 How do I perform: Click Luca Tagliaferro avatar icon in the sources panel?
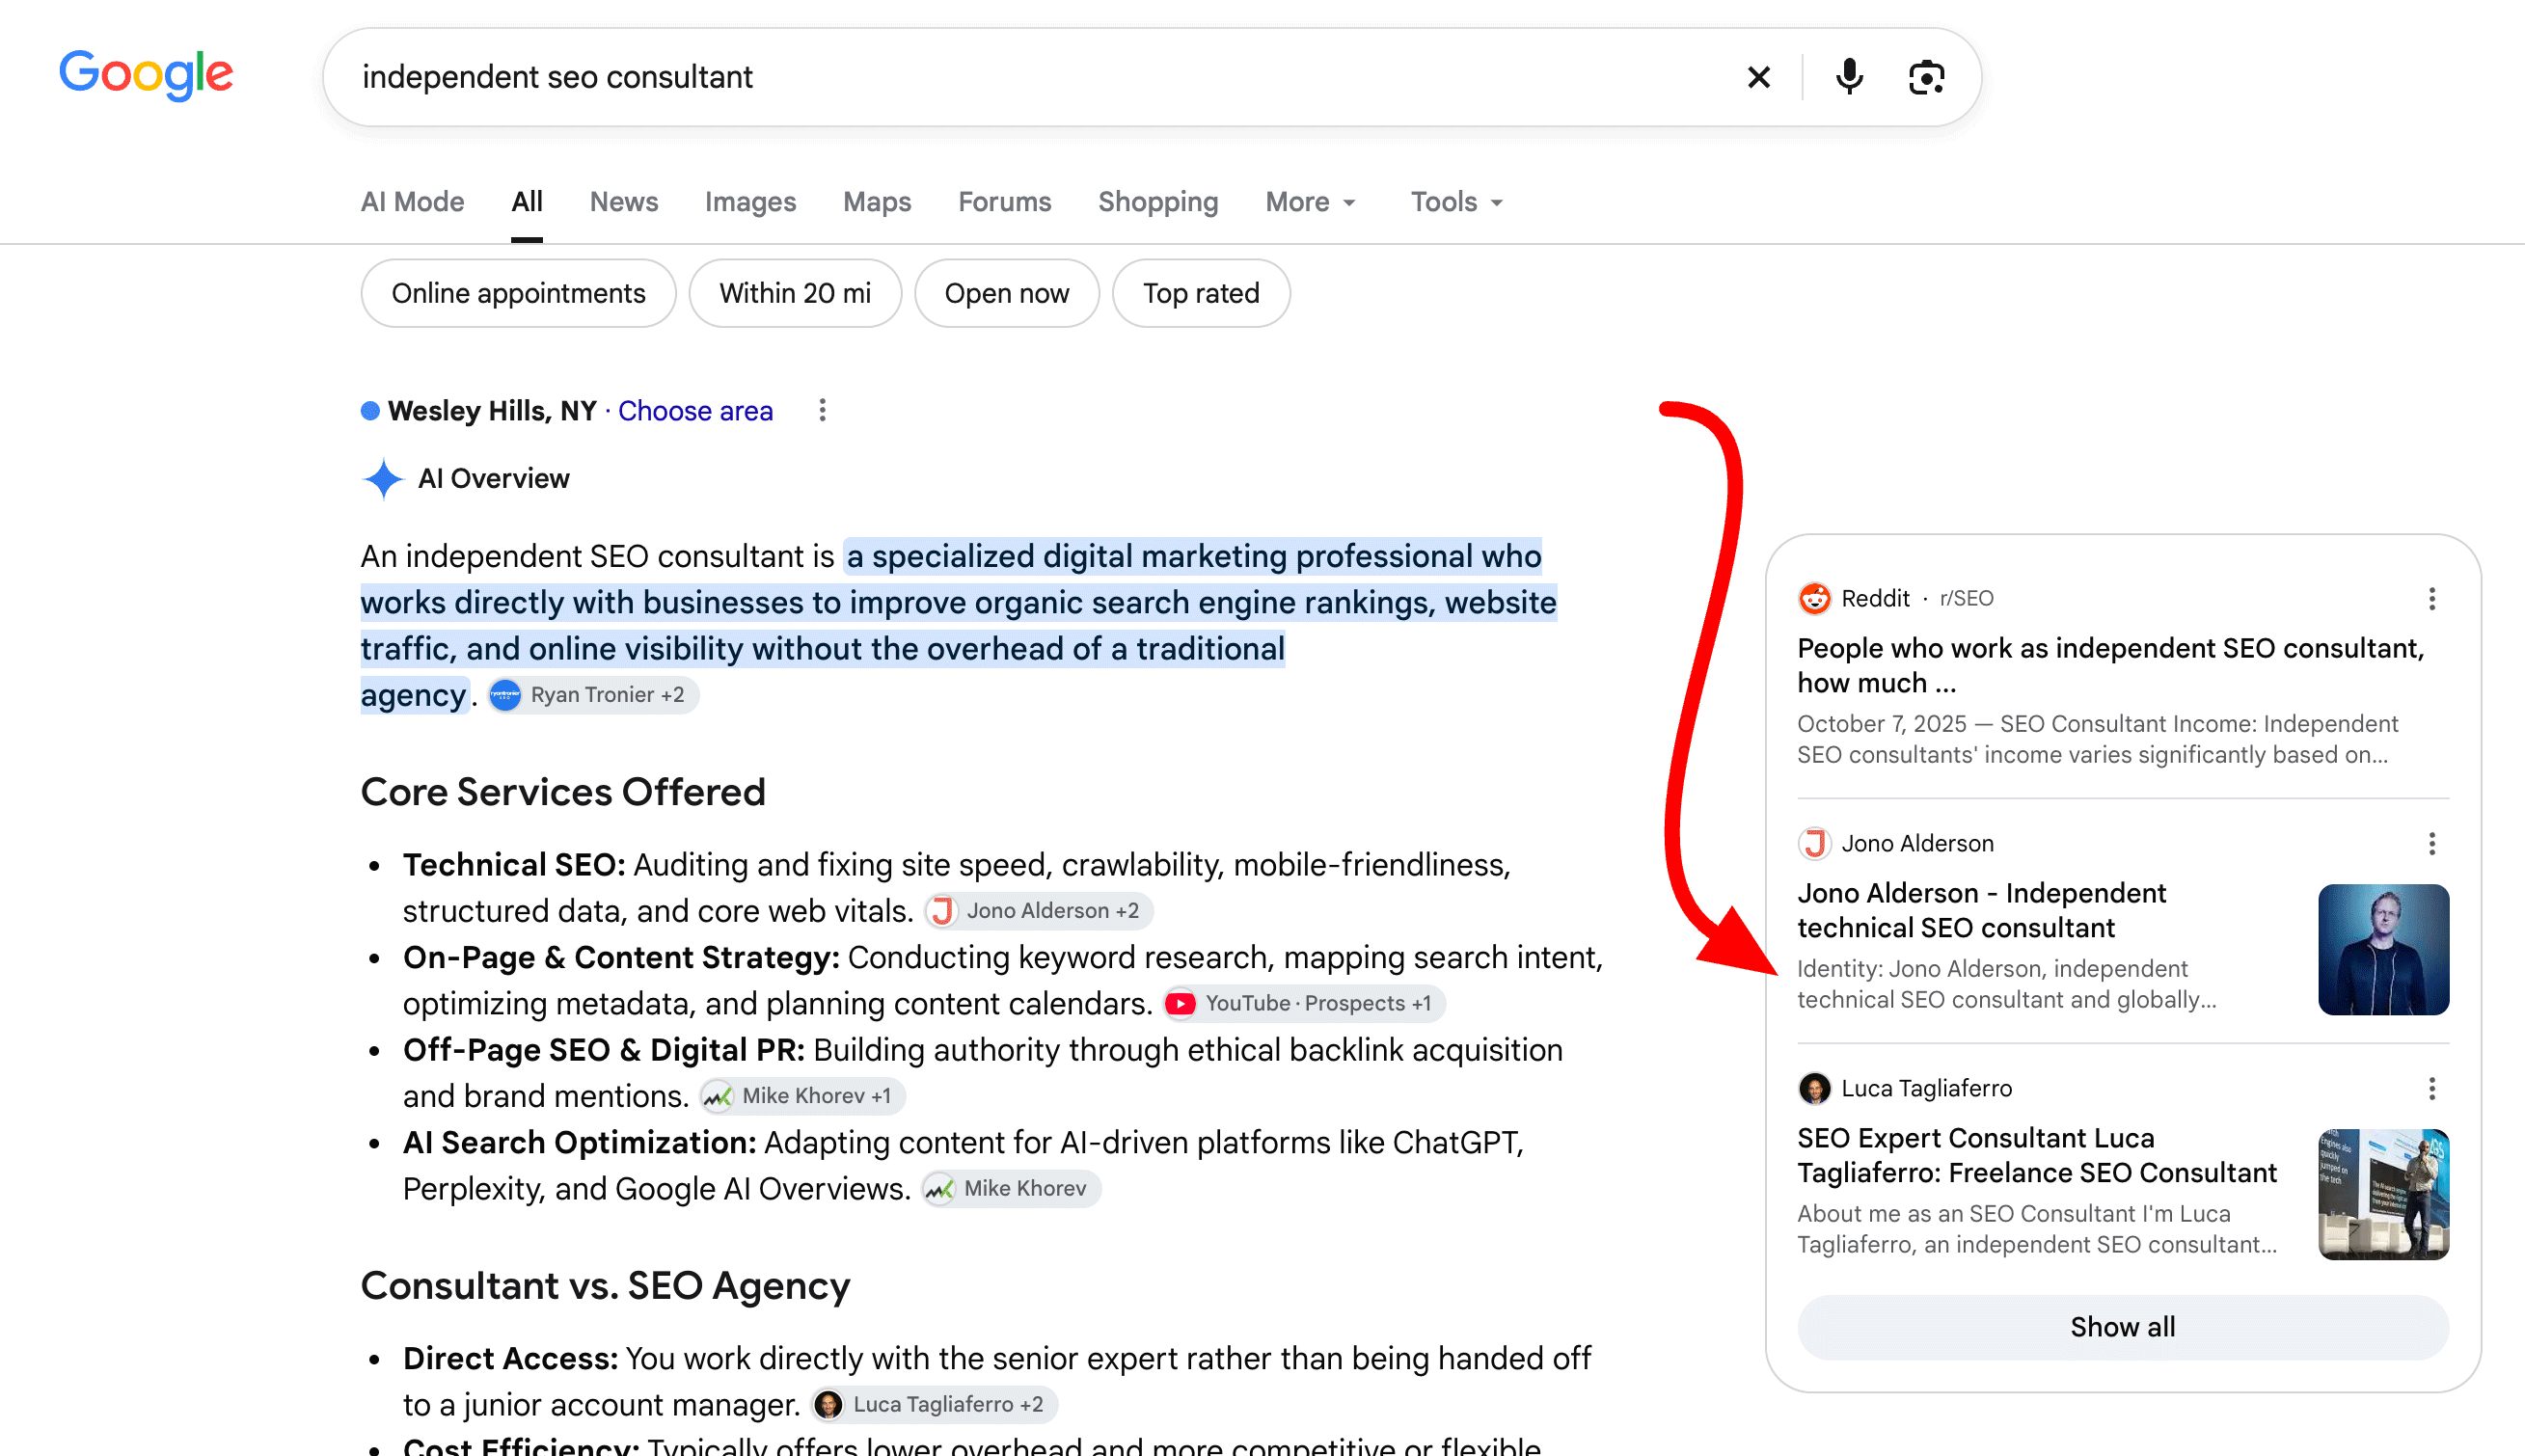click(1814, 1088)
